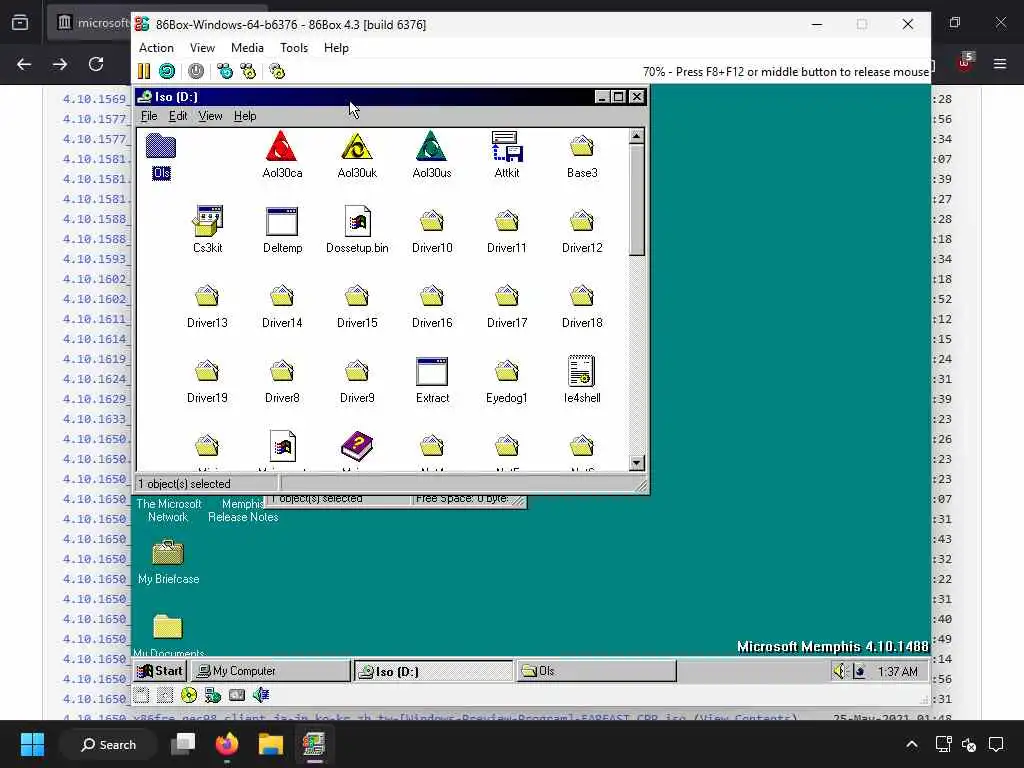The width and height of the screenshot is (1024, 768).
Task: Open File Explorer from Windows taskbar
Action: [x=270, y=744]
